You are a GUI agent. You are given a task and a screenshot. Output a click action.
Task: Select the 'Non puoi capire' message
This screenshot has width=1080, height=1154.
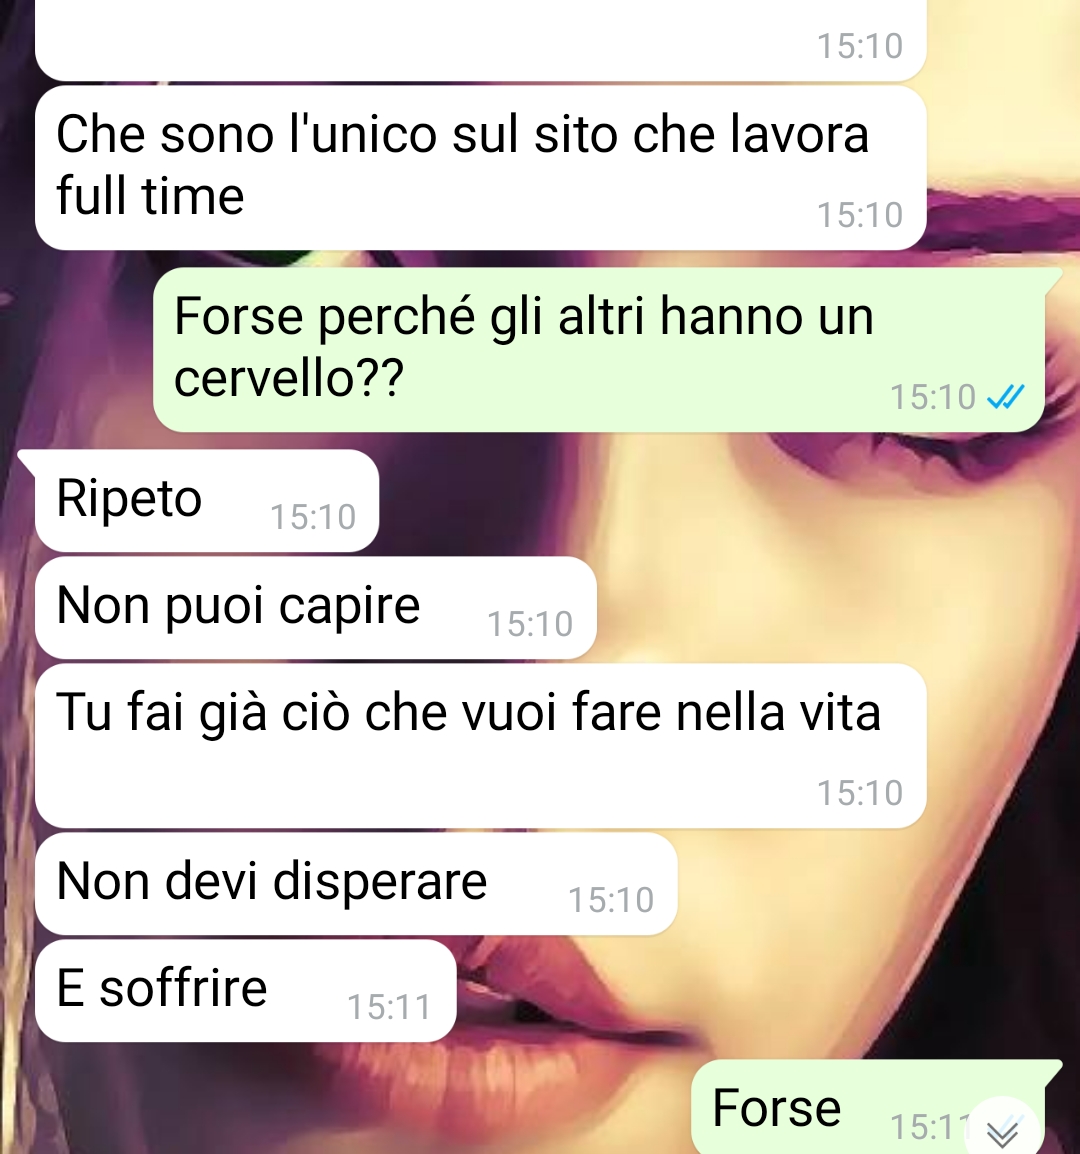tap(316, 608)
